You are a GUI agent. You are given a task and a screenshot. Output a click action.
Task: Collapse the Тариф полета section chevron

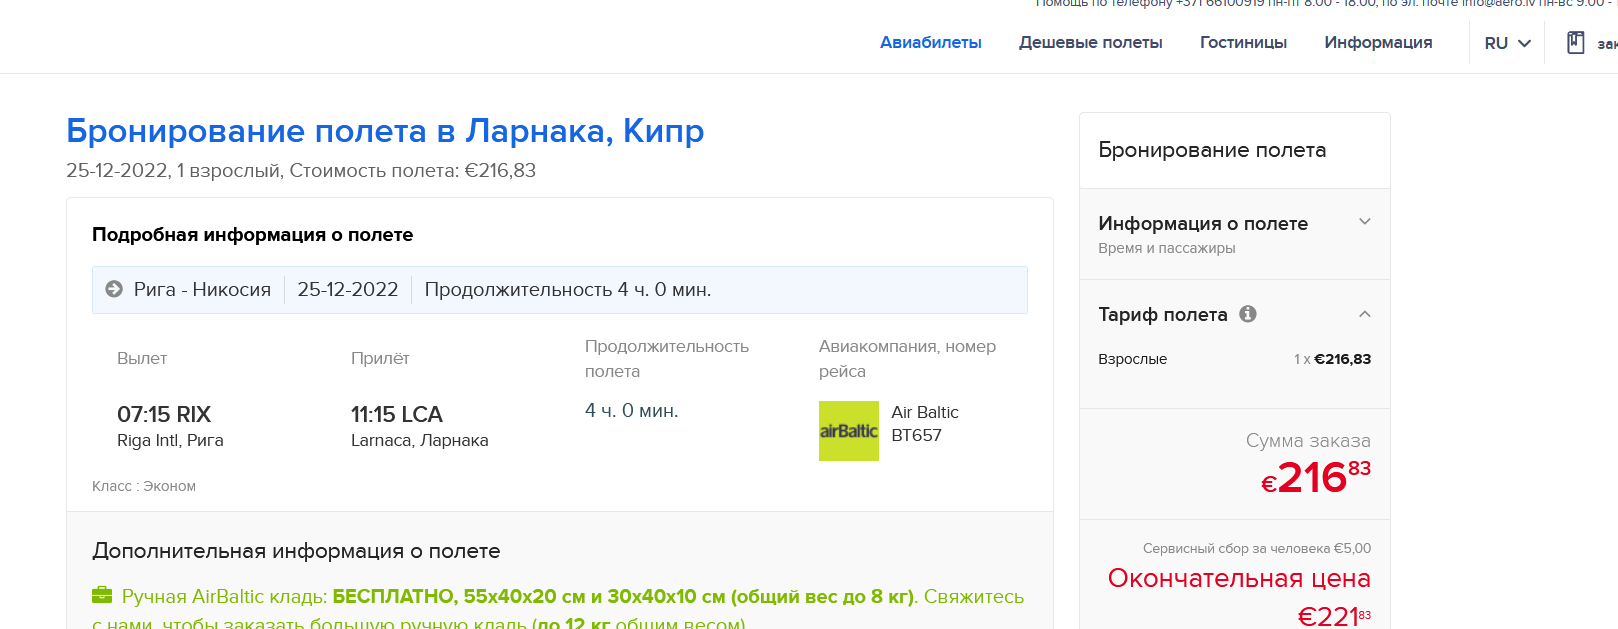1364,314
